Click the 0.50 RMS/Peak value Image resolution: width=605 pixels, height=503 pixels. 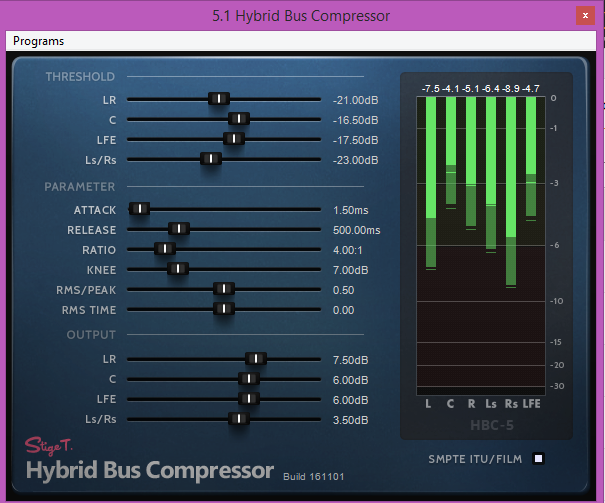pos(343,290)
